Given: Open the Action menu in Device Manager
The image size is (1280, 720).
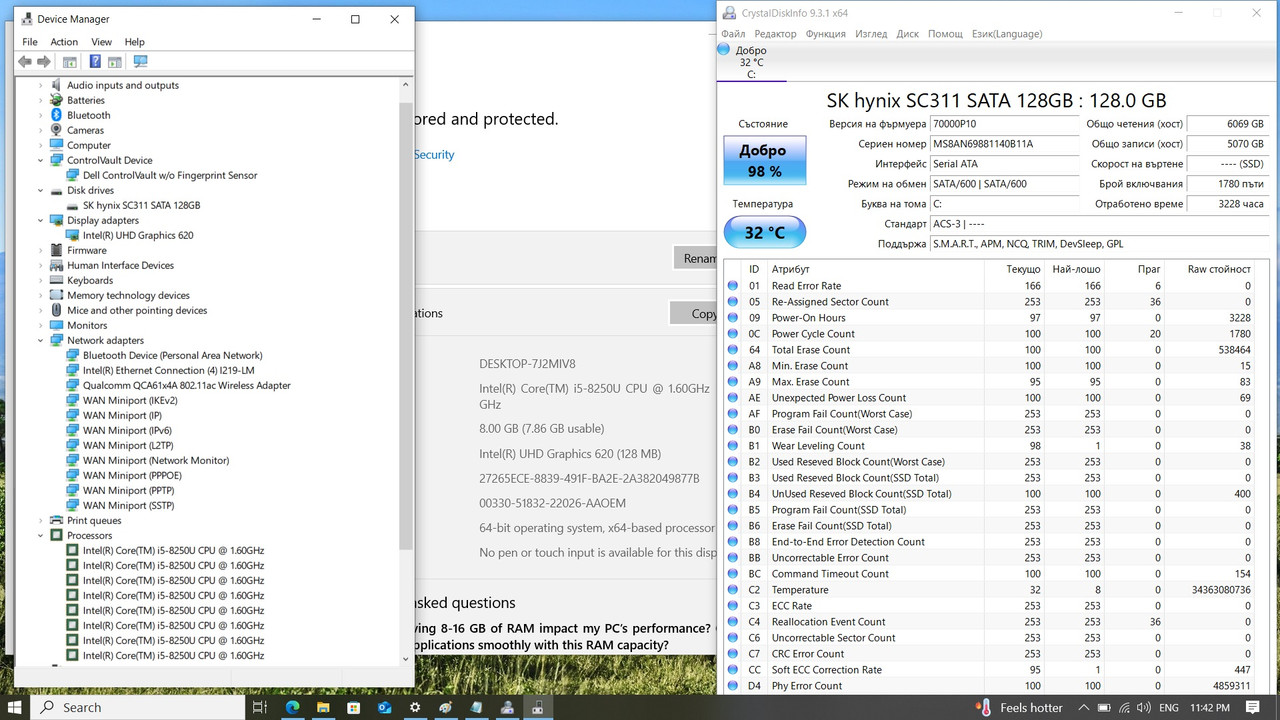Looking at the screenshot, I should tap(64, 42).
